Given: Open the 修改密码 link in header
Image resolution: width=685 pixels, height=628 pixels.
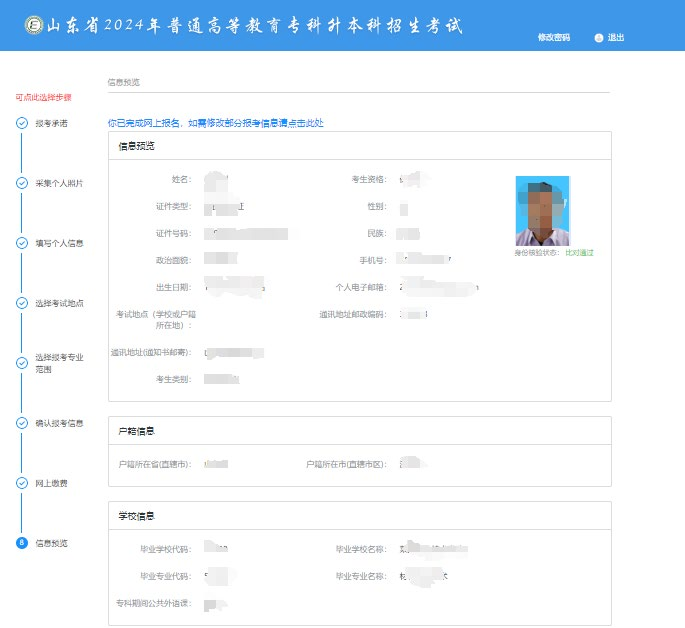Looking at the screenshot, I should tap(553, 38).
